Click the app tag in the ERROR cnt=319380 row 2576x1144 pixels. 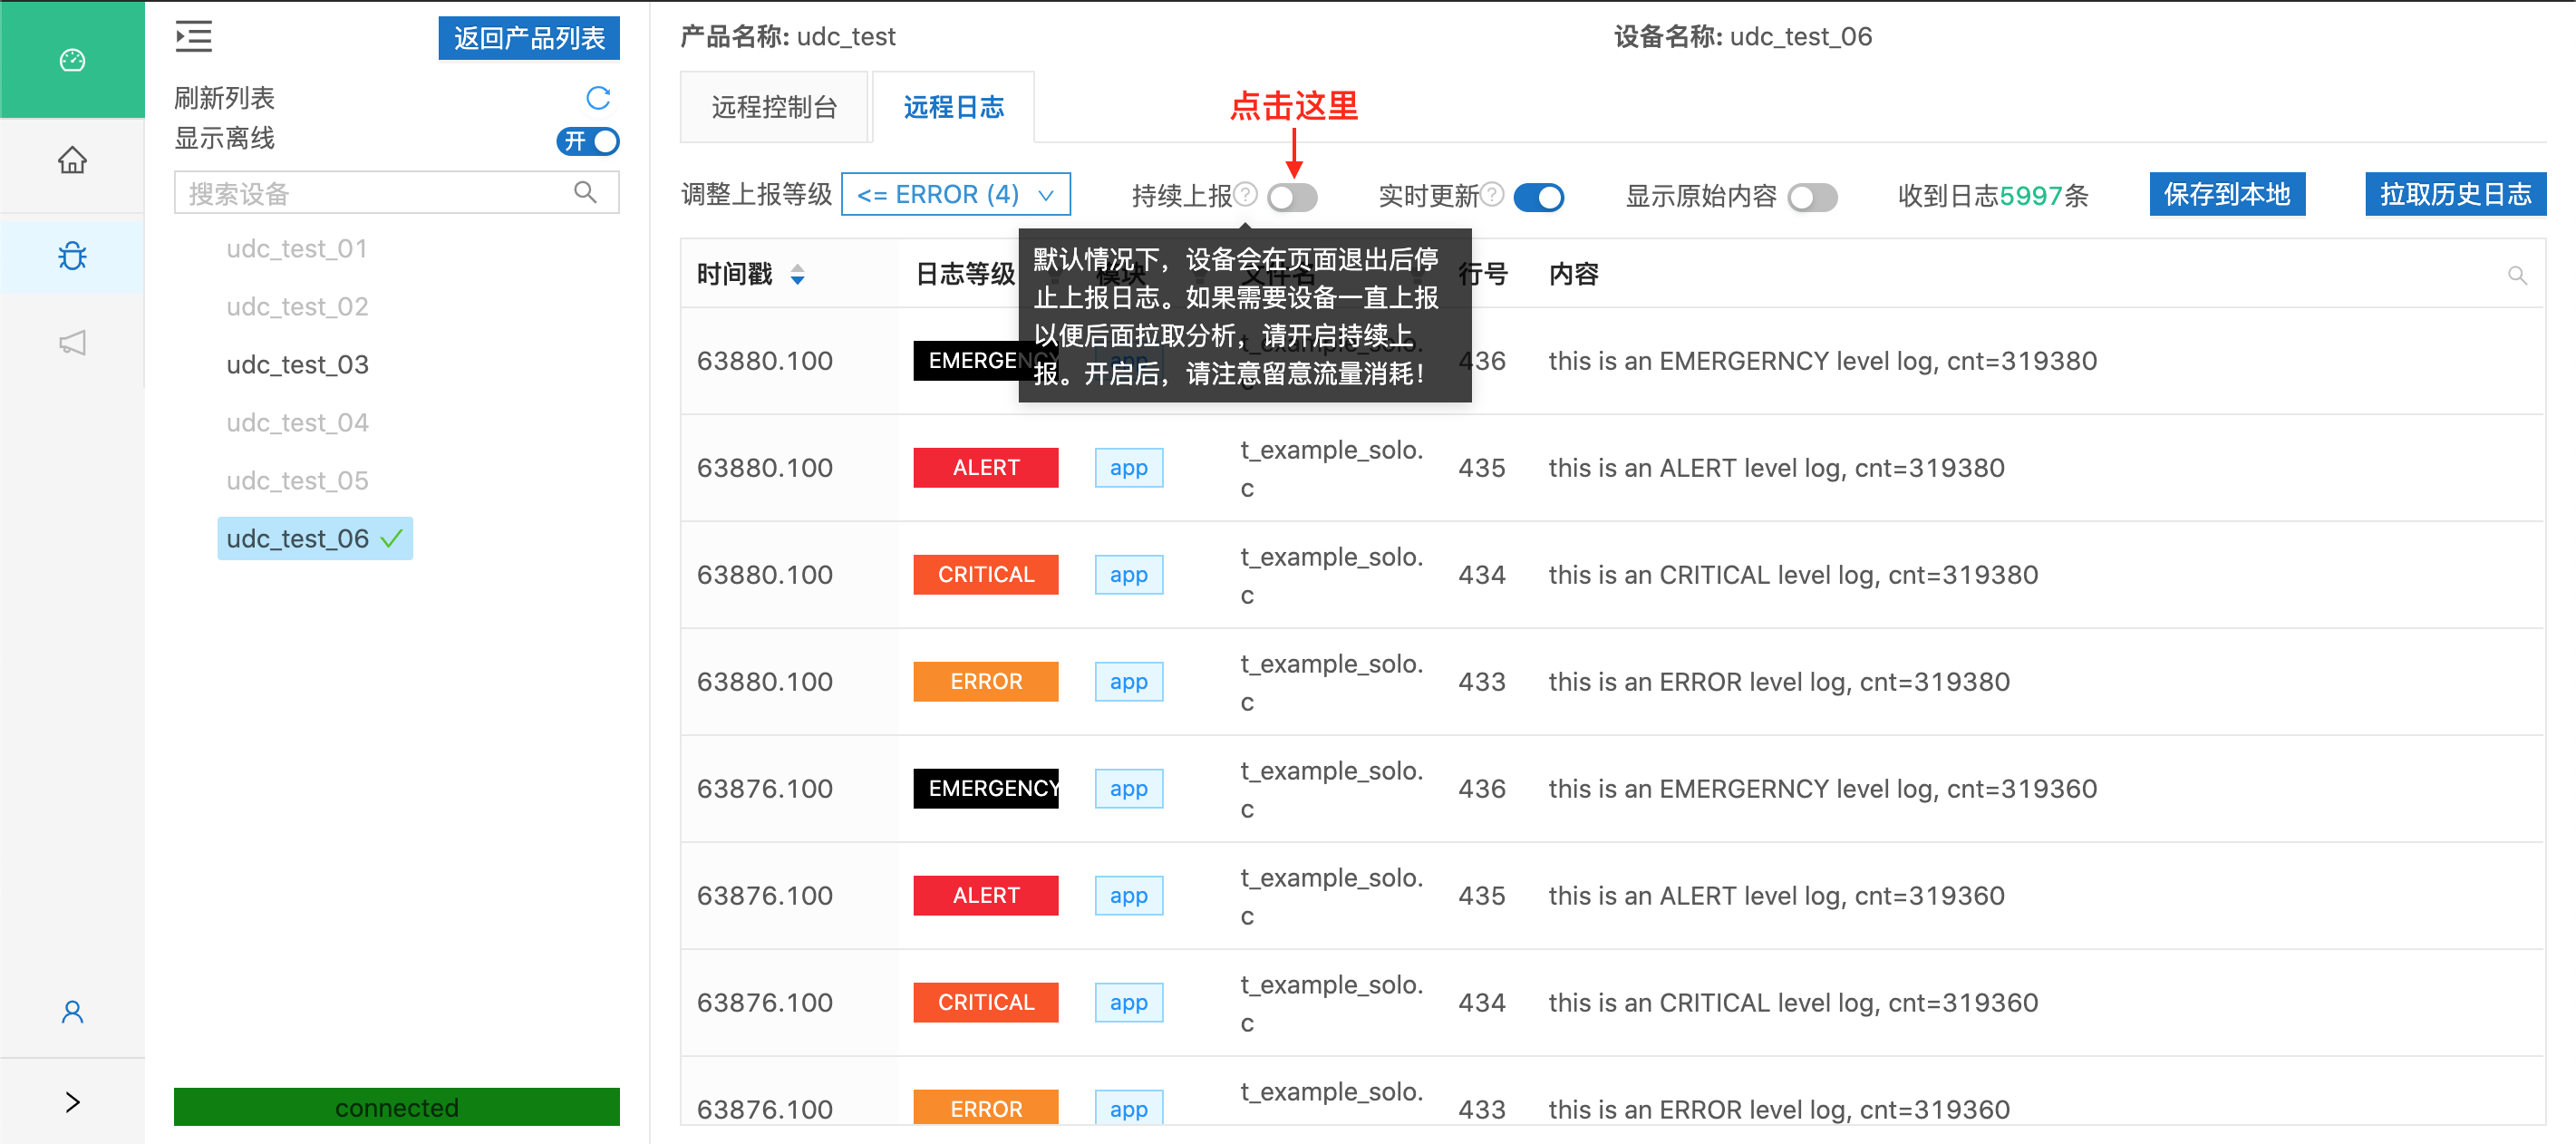1128,682
